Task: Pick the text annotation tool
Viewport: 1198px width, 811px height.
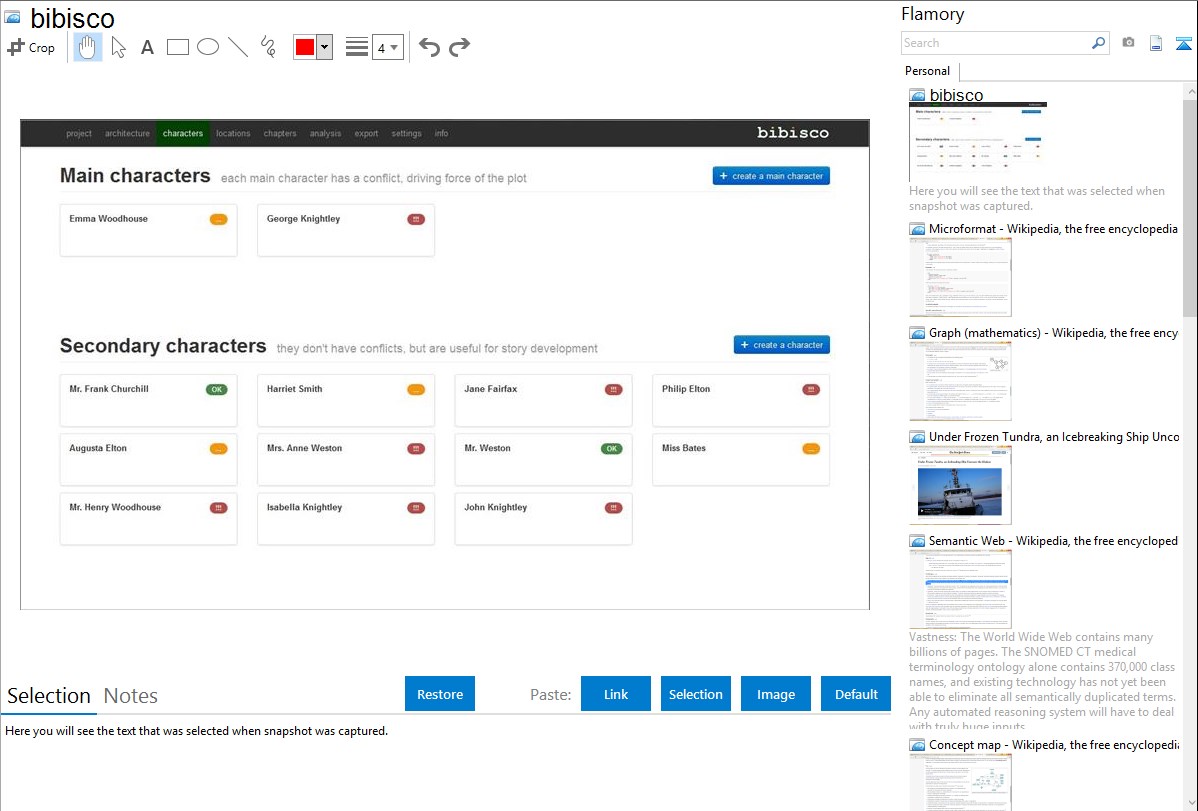Action: (147, 47)
